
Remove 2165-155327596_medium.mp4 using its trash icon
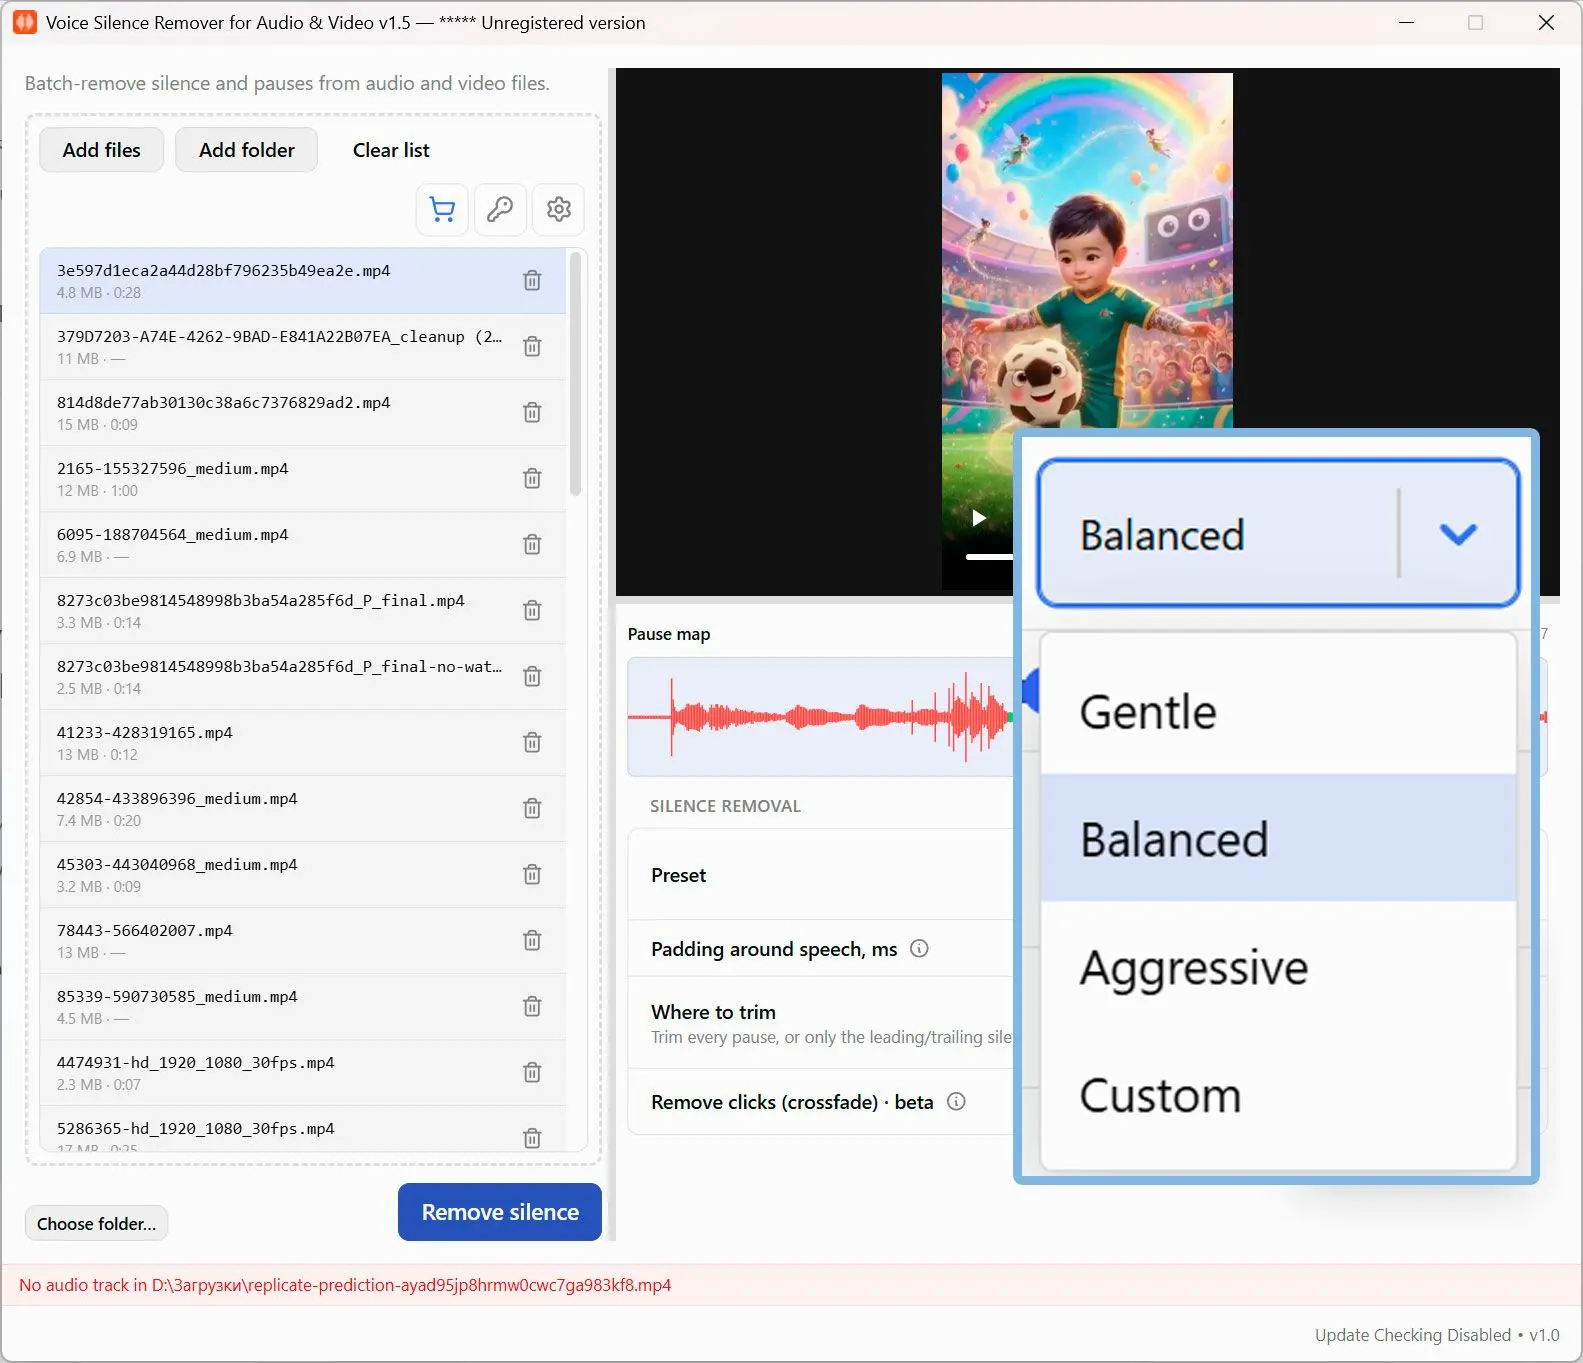coord(532,479)
